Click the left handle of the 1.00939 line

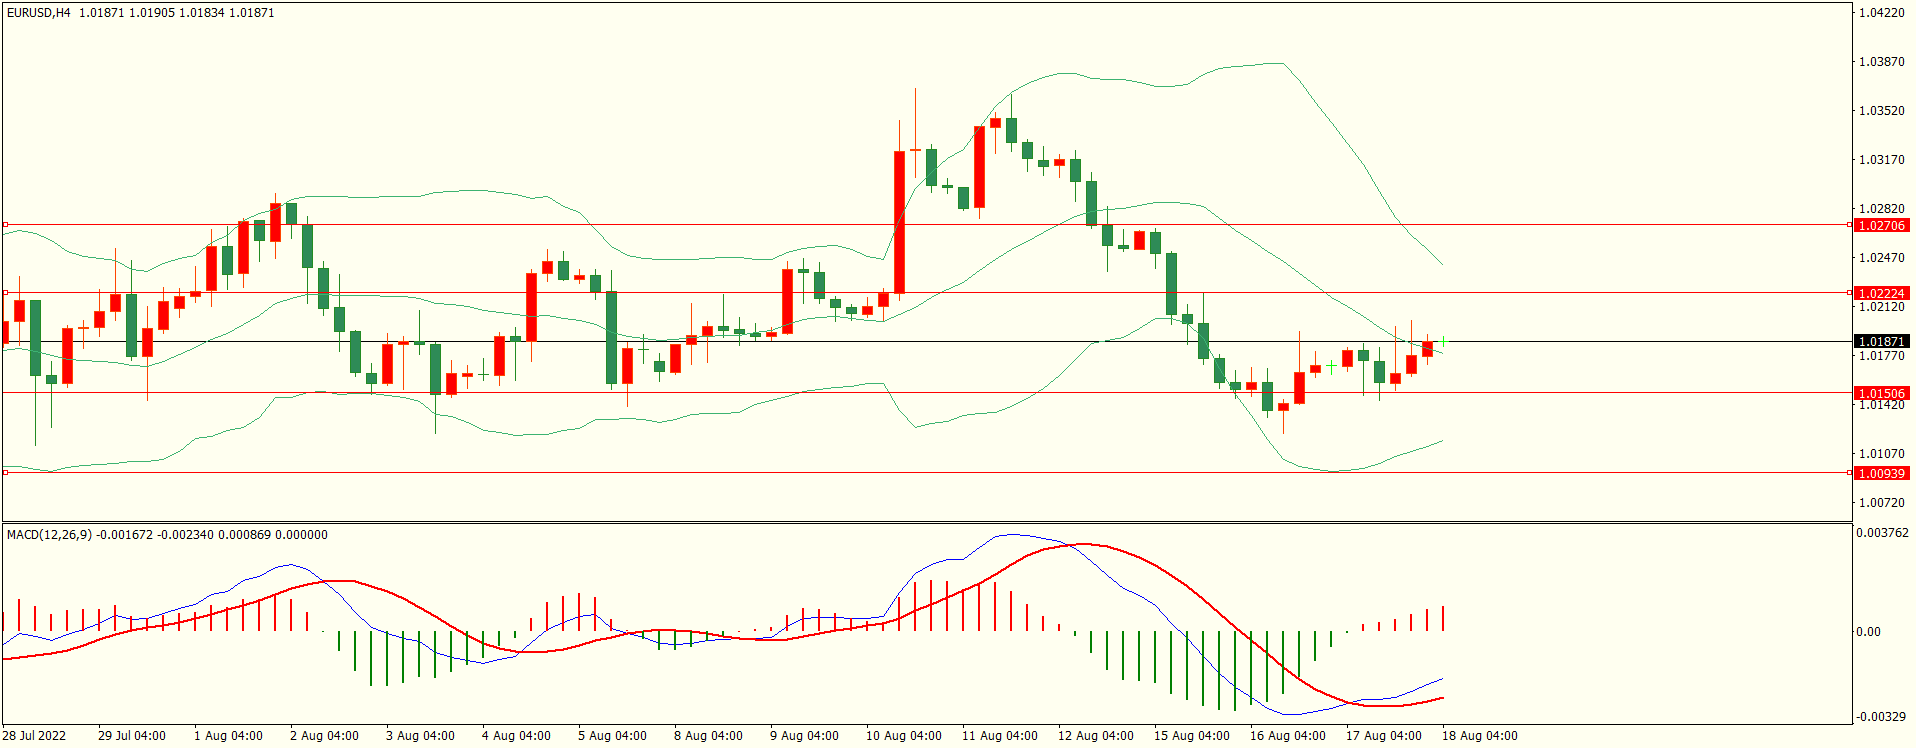click(x=5, y=472)
